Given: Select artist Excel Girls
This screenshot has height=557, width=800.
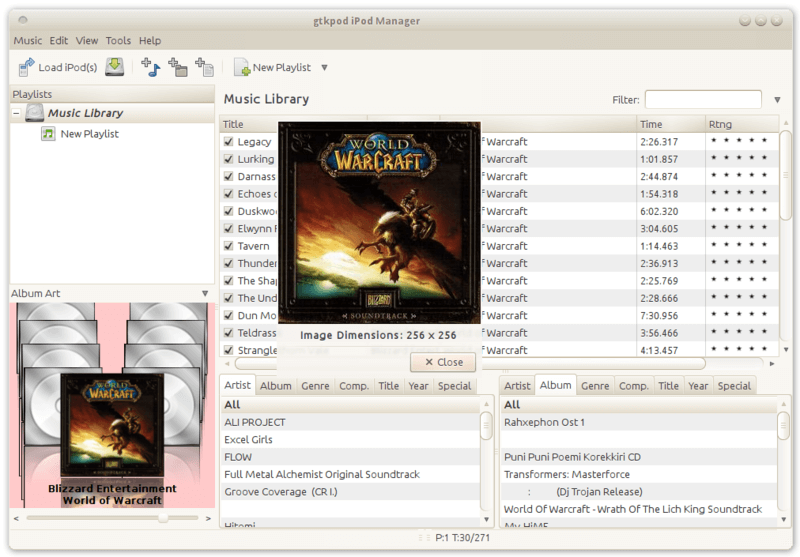Looking at the screenshot, I should tap(351, 440).
